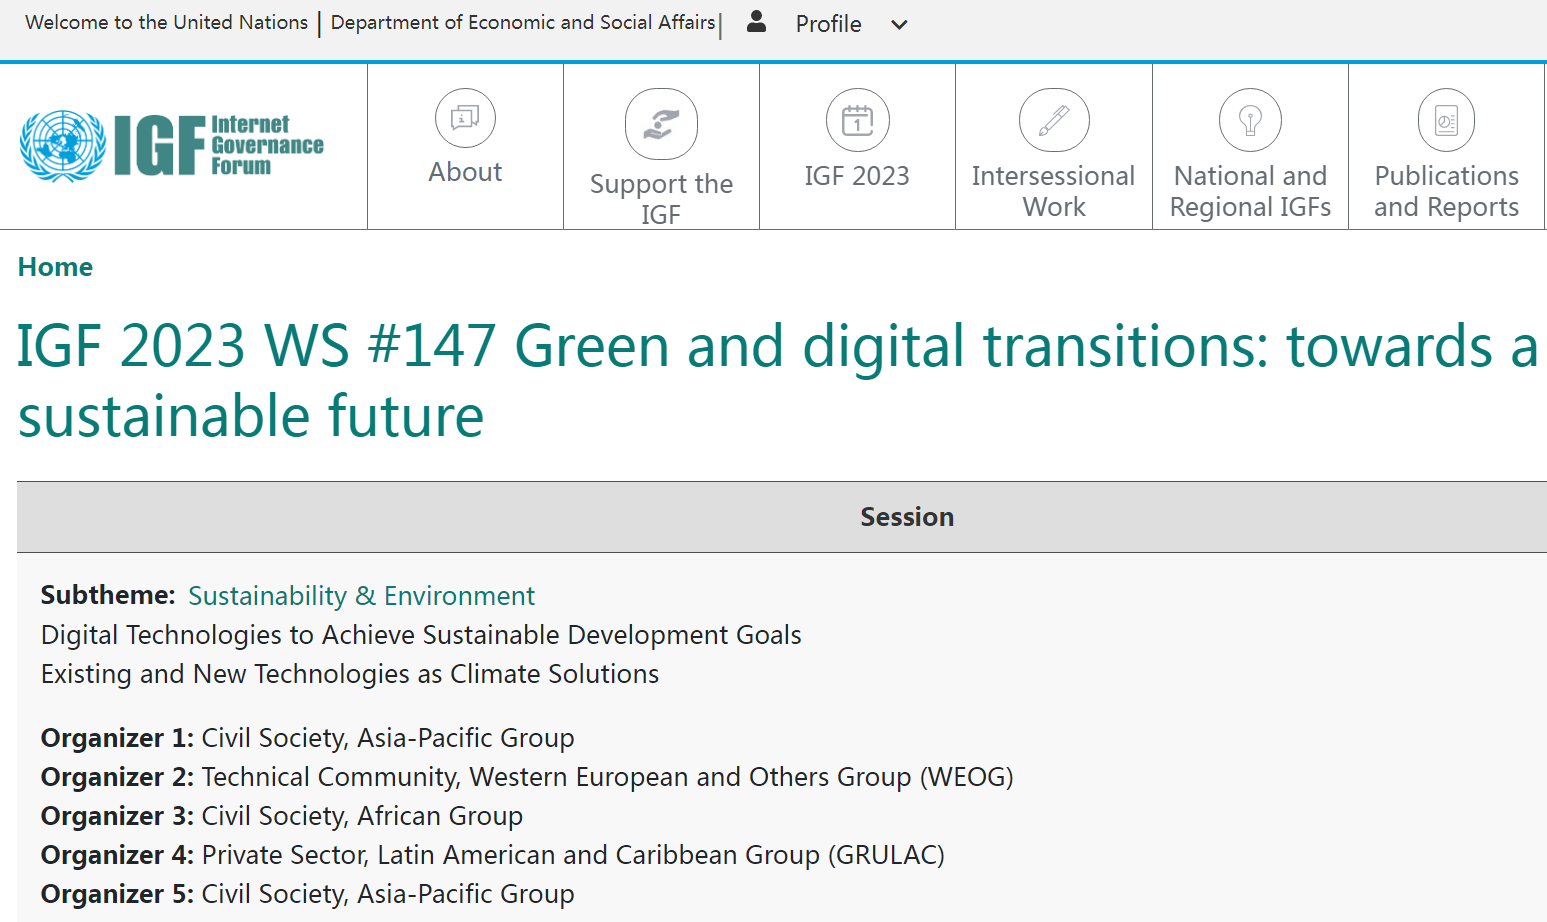The width and height of the screenshot is (1547, 922).
Task: Go to the Home breadcrumb link
Action: point(55,267)
